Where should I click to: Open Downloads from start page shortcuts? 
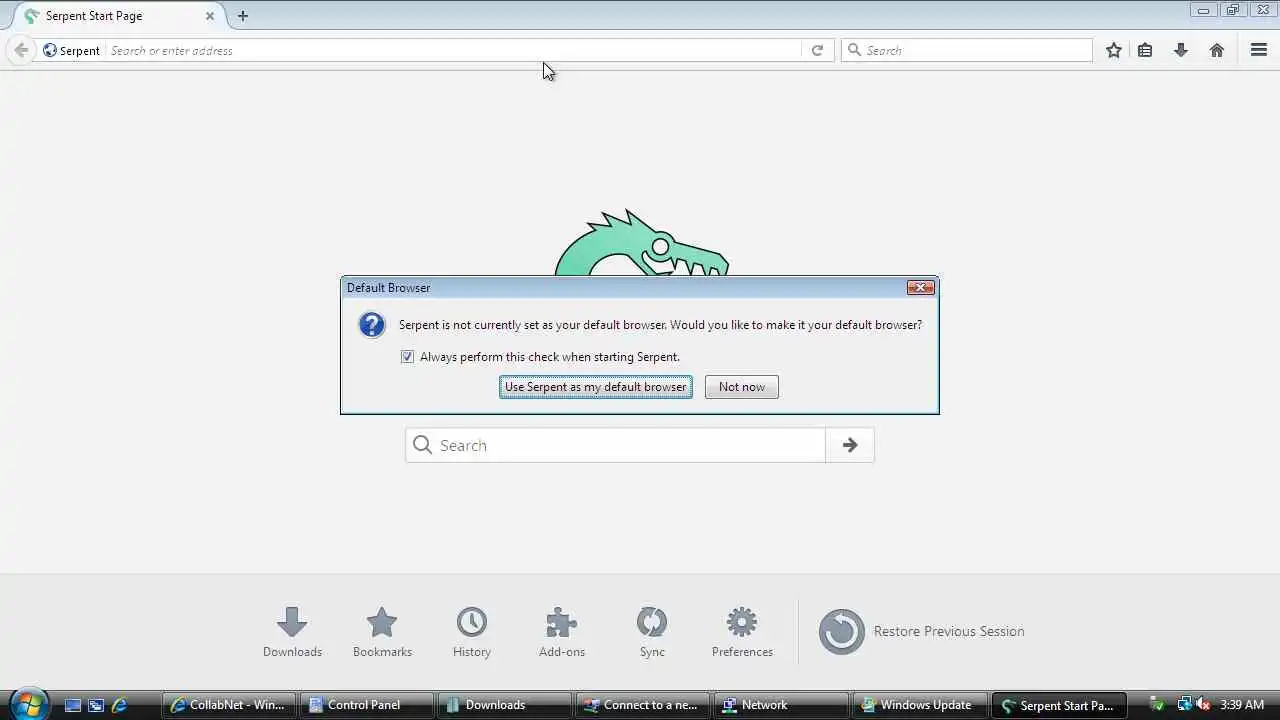(x=292, y=632)
